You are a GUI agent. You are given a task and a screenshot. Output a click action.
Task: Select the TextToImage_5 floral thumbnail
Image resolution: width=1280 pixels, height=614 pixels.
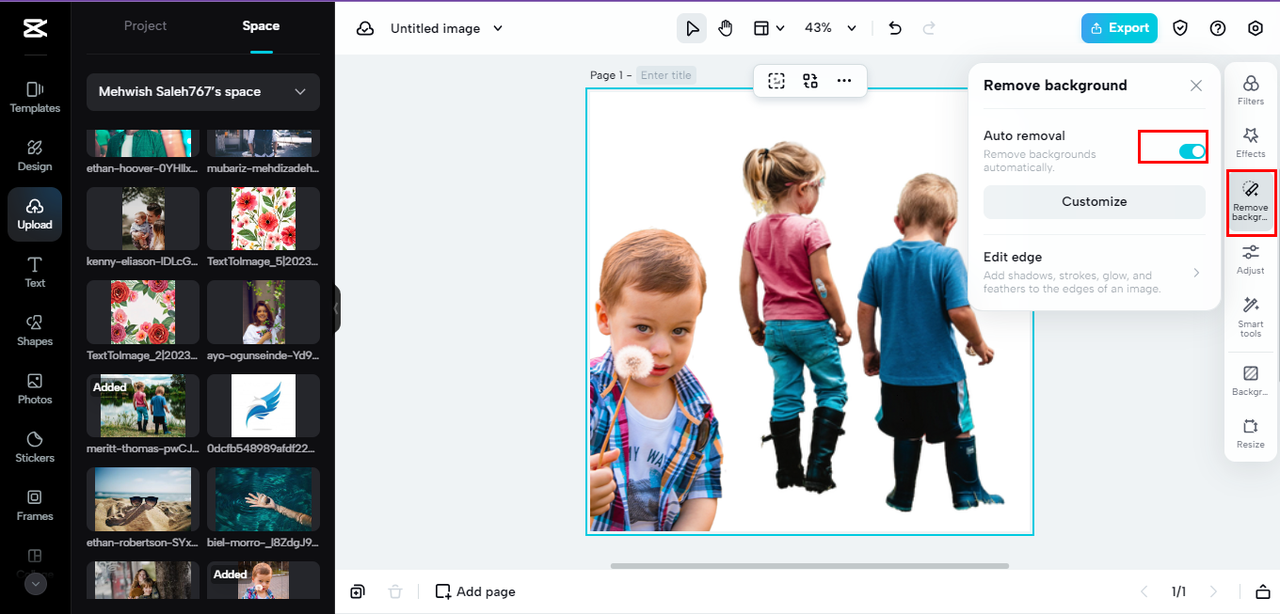pyautogui.click(x=263, y=218)
